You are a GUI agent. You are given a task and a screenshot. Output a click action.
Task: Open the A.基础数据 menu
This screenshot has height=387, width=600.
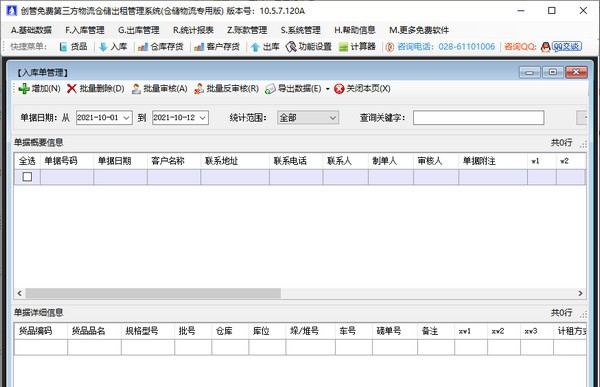click(31, 30)
